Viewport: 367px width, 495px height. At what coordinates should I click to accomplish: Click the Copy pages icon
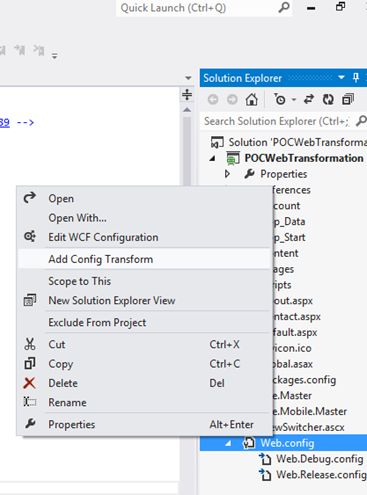tap(30, 363)
